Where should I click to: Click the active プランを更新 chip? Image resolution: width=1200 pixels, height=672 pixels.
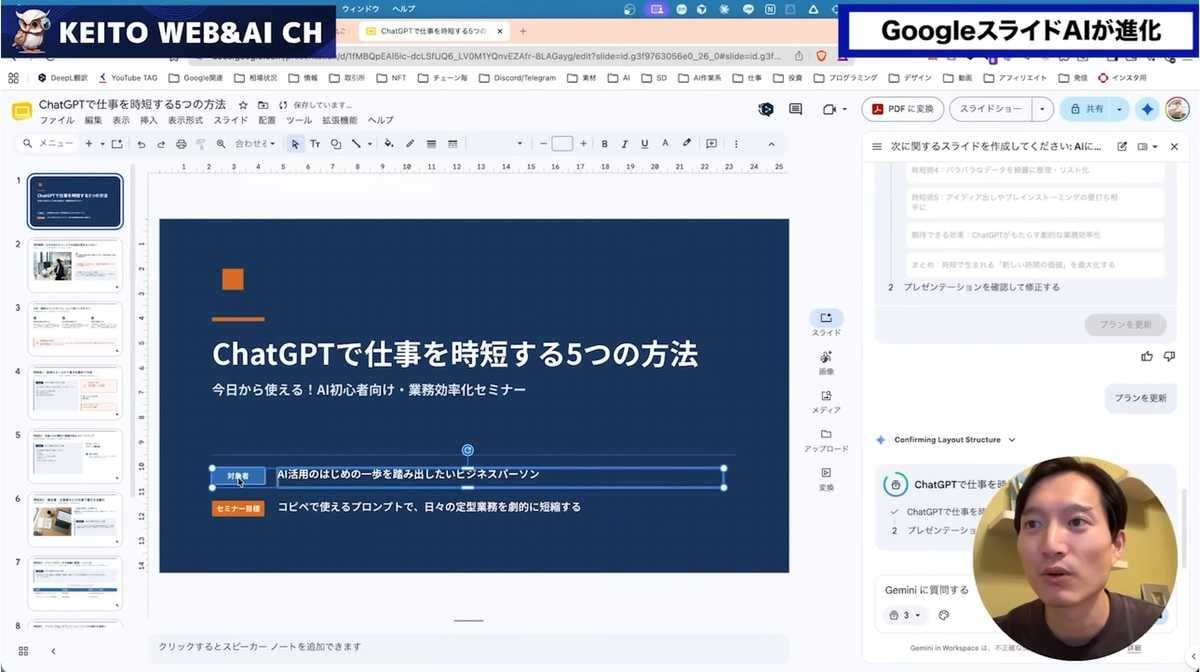pos(1143,398)
